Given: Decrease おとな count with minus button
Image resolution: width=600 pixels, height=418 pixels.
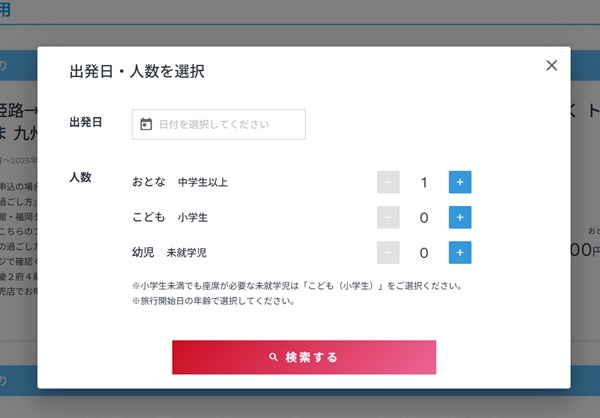Looking at the screenshot, I should (x=388, y=182).
